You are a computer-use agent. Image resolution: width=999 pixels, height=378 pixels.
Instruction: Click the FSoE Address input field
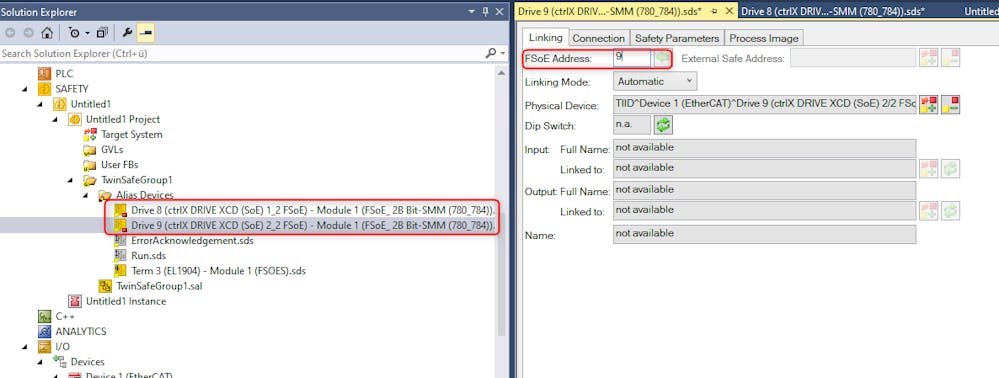click(x=632, y=59)
